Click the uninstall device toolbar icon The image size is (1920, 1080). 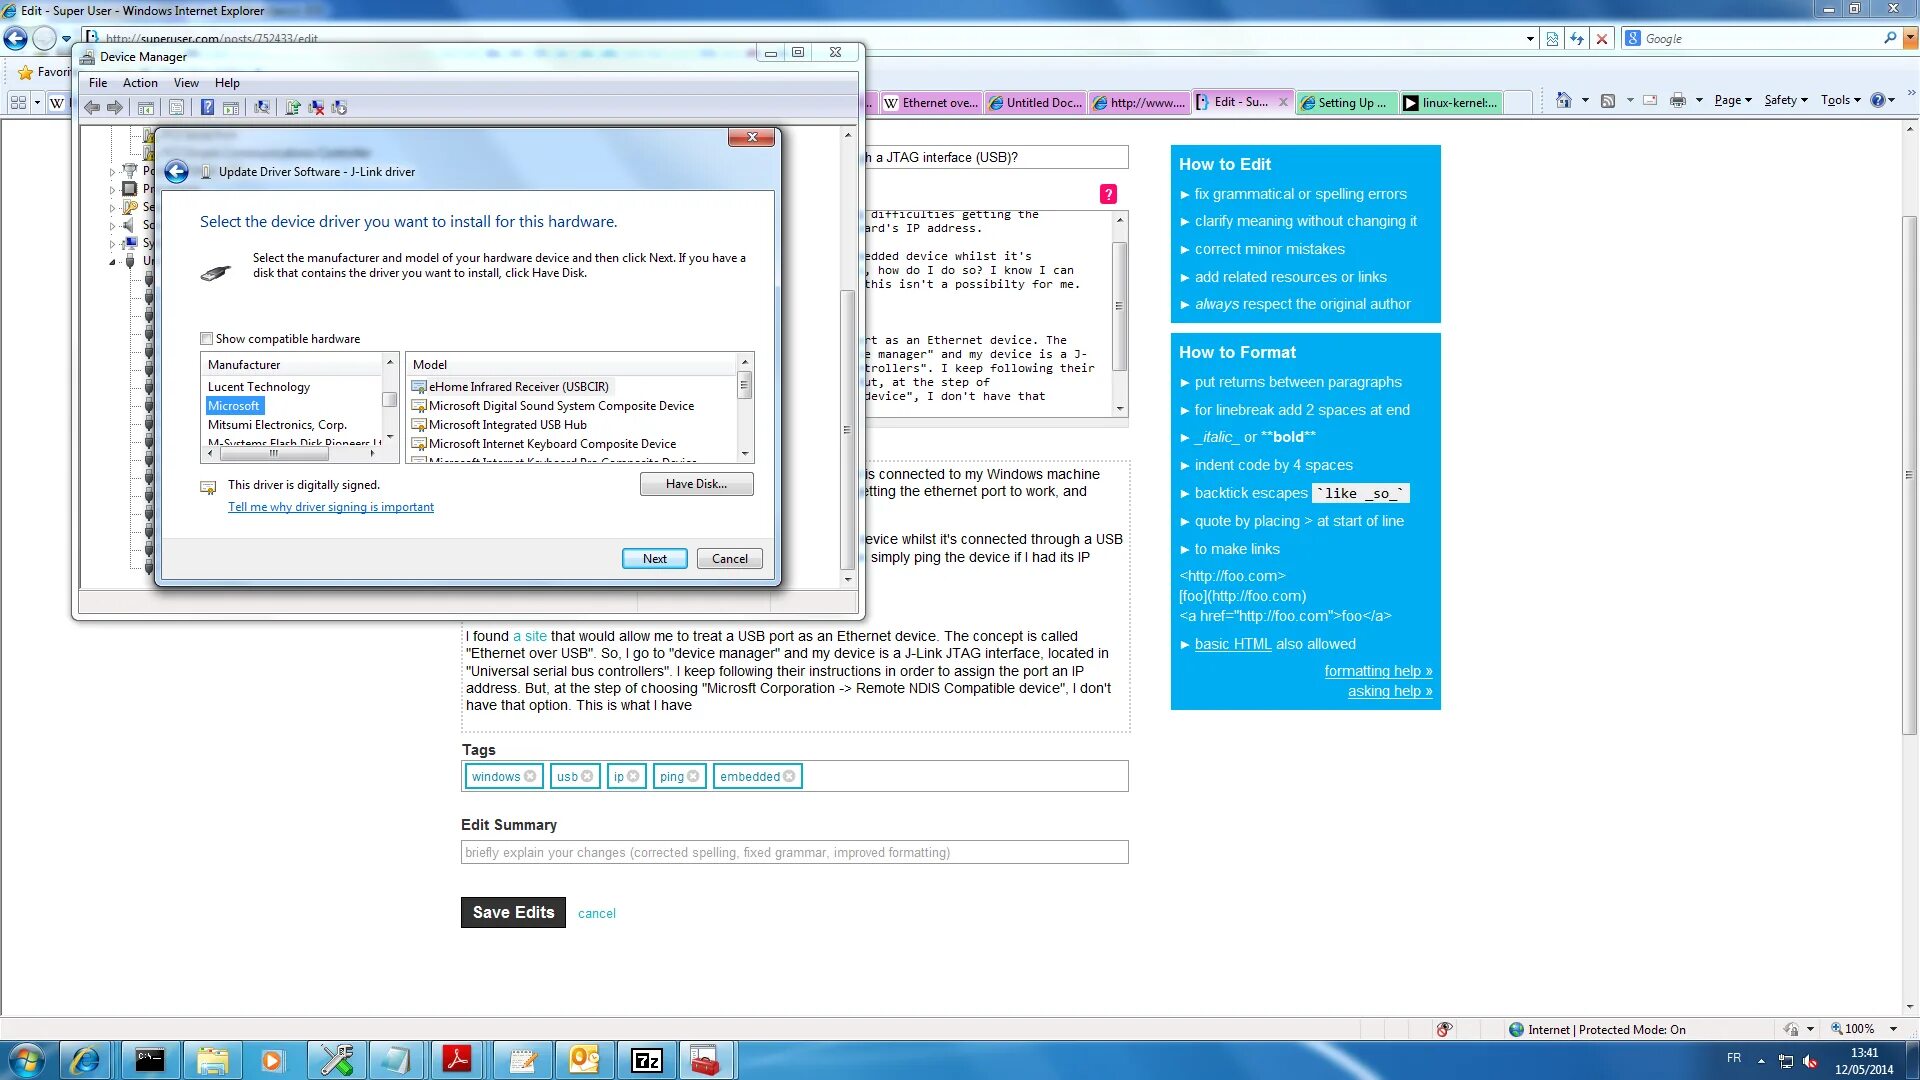(x=316, y=107)
